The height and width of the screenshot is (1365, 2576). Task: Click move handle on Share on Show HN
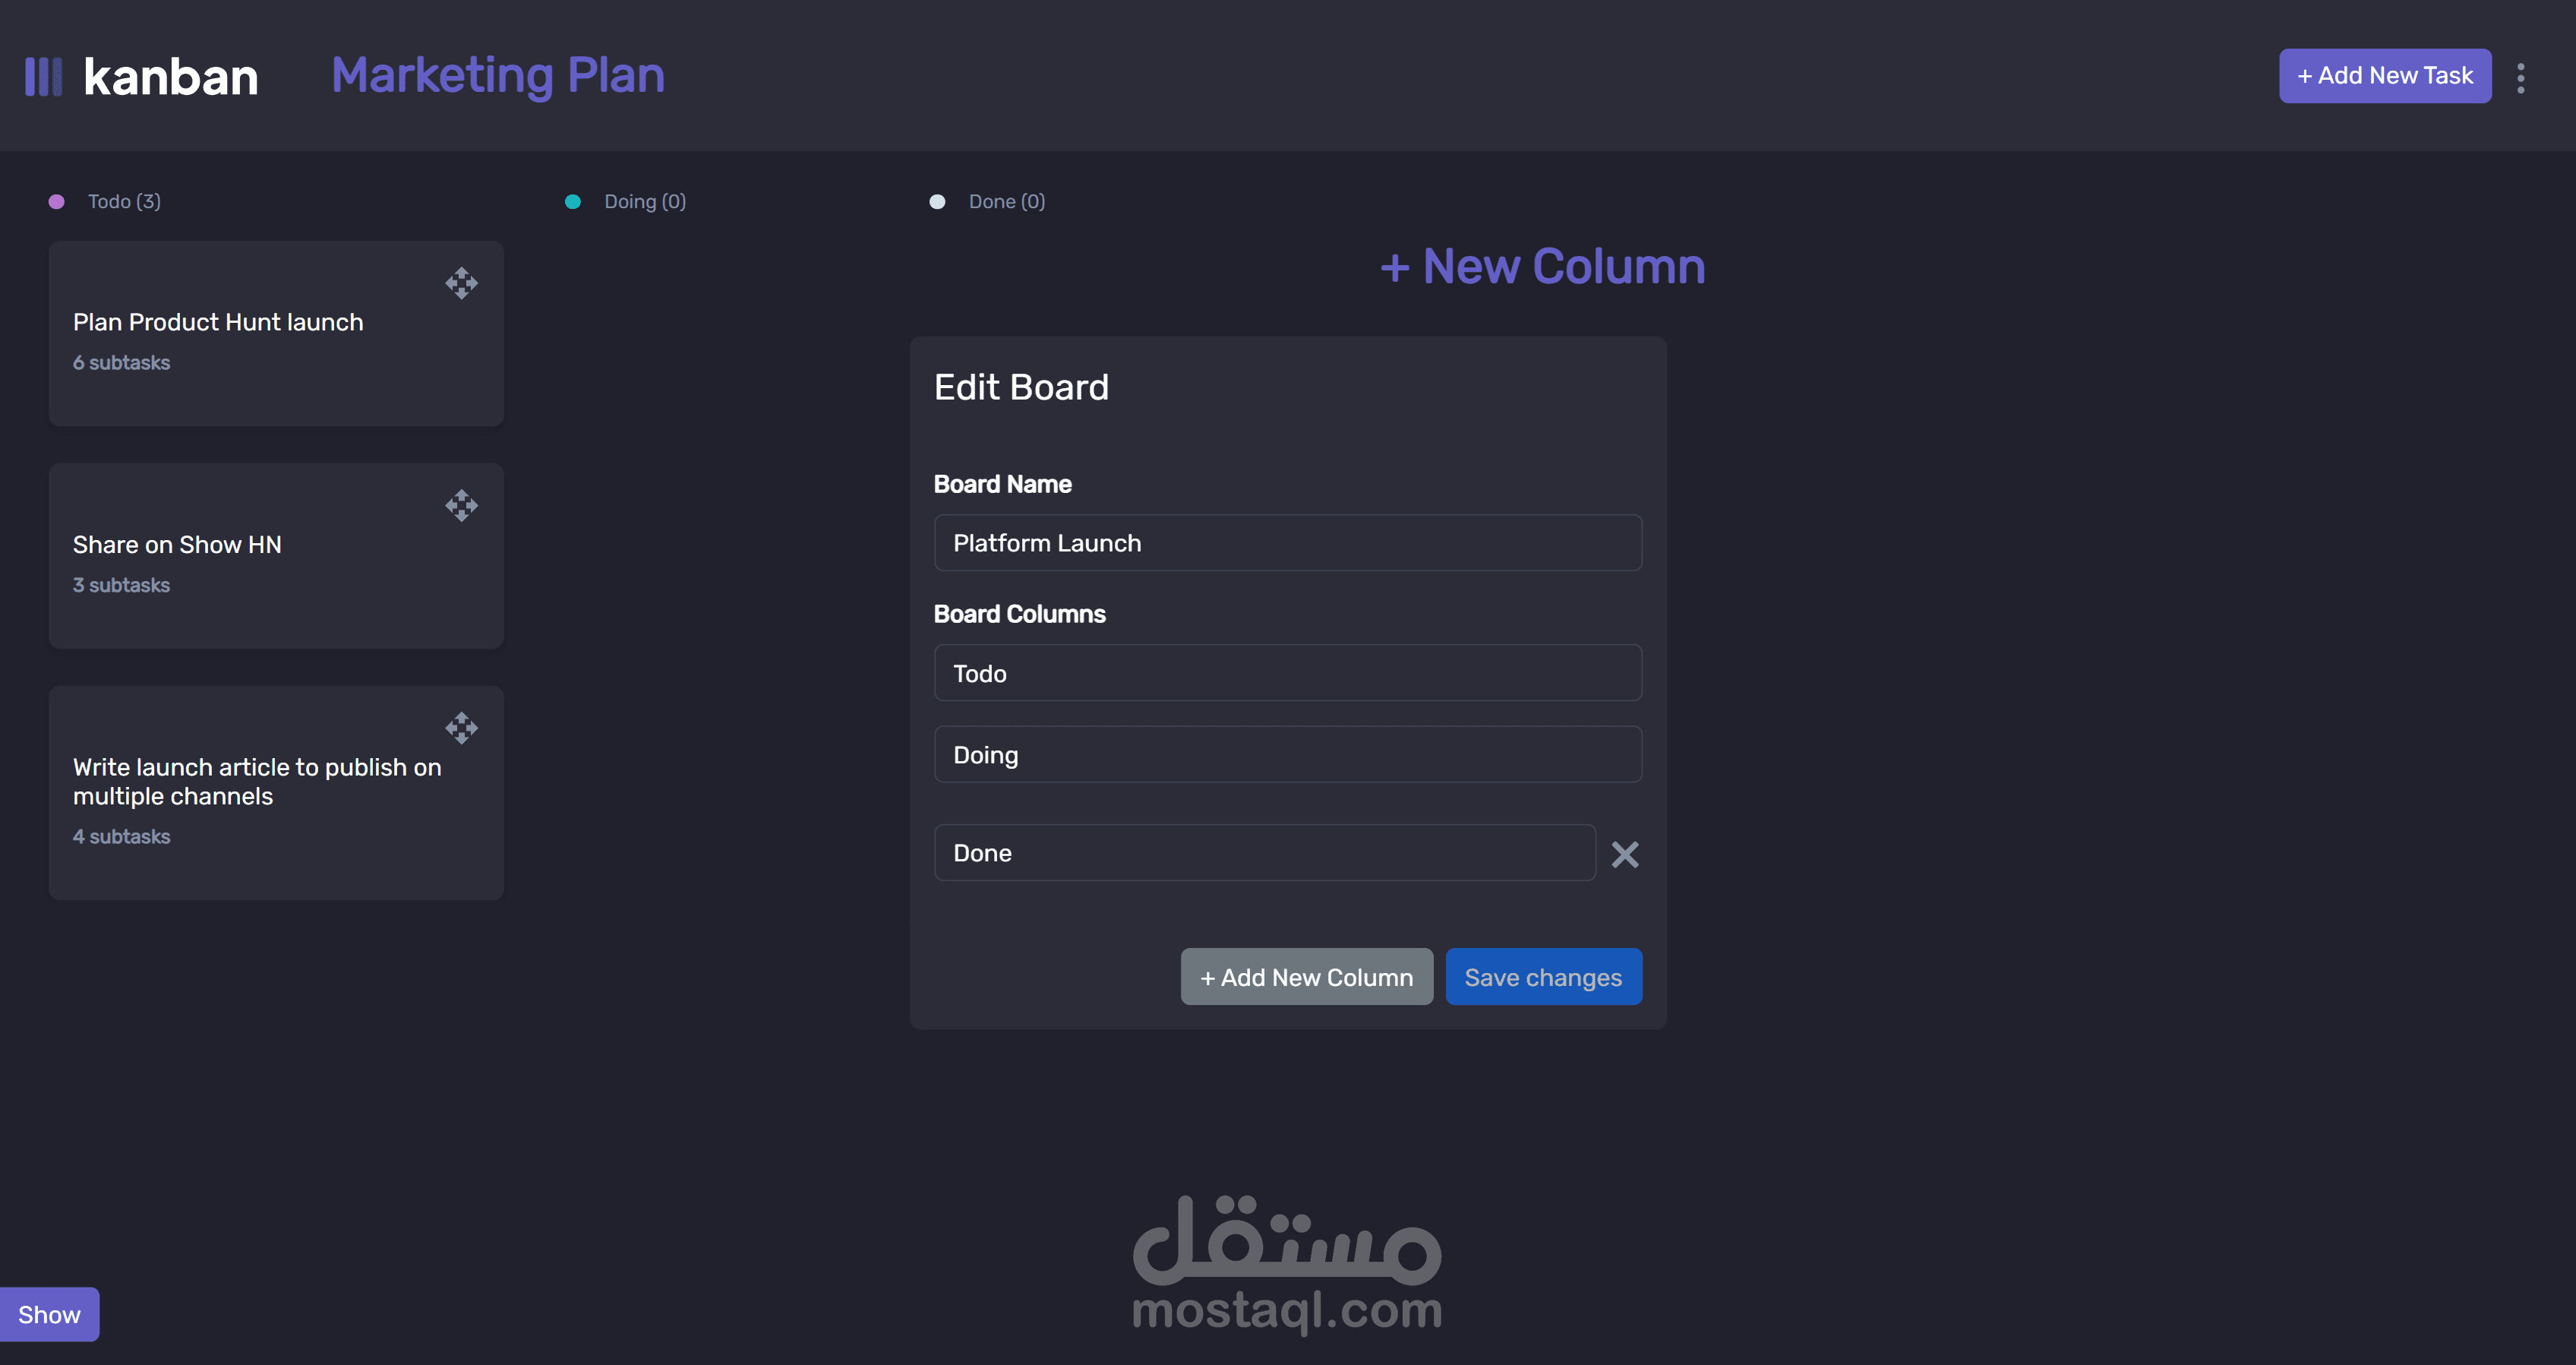[461, 506]
